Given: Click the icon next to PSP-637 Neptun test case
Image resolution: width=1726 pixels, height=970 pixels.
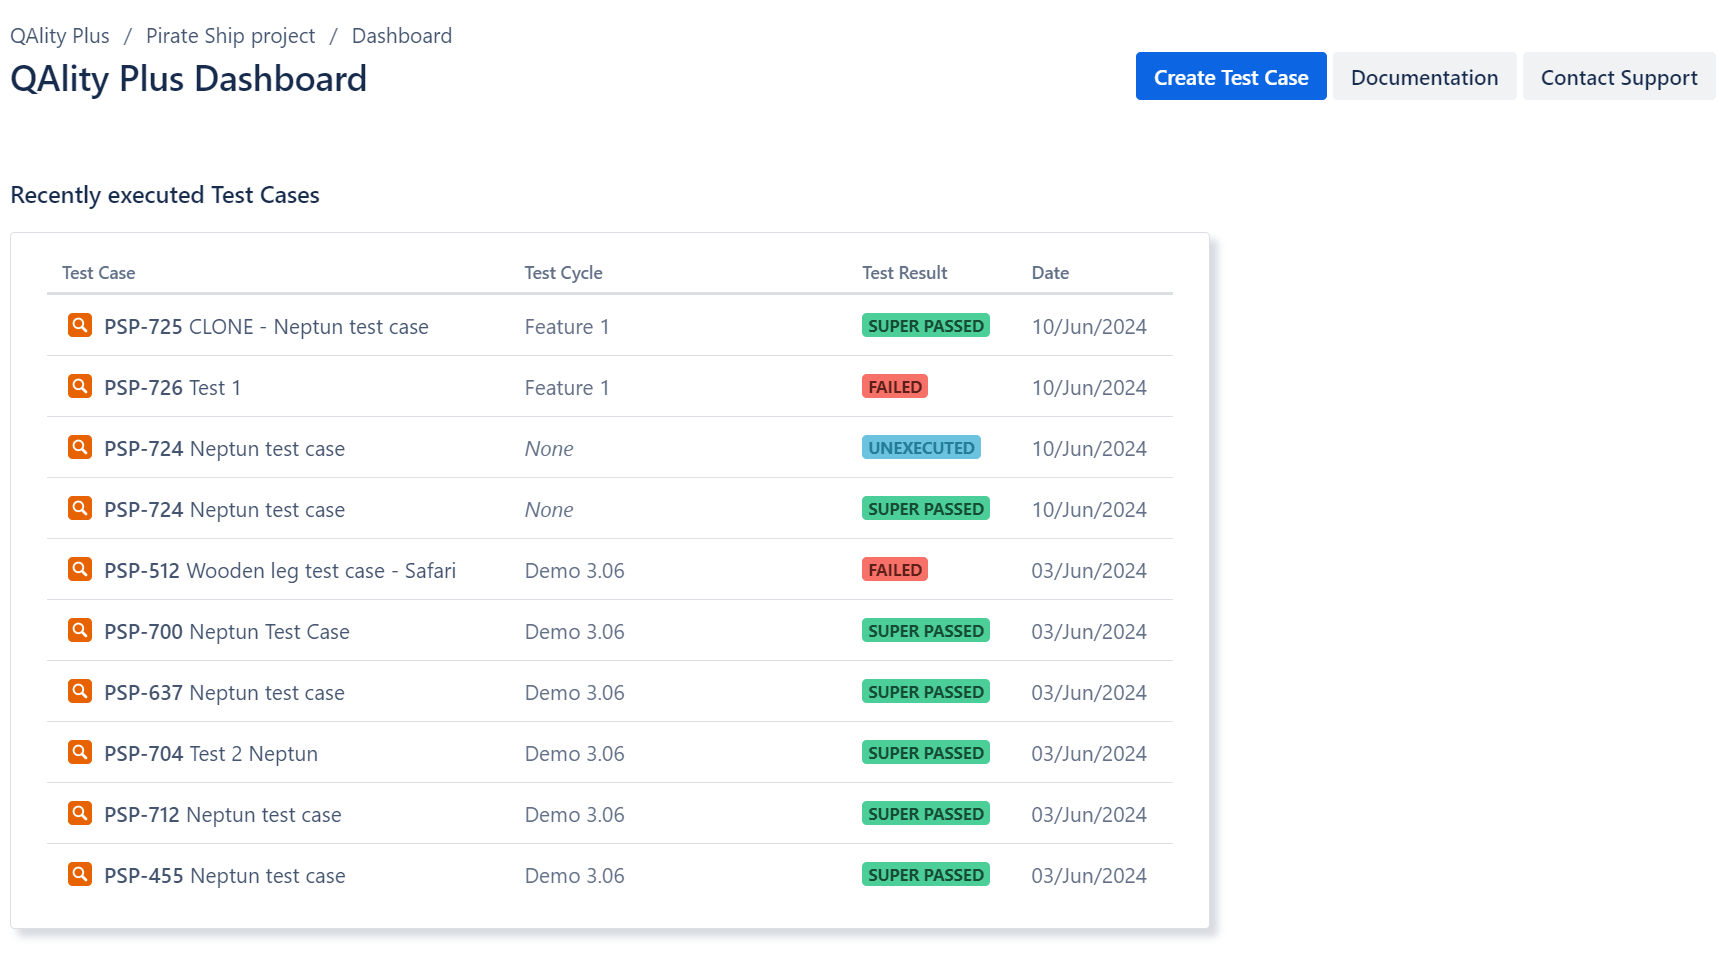Looking at the screenshot, I should point(79,691).
